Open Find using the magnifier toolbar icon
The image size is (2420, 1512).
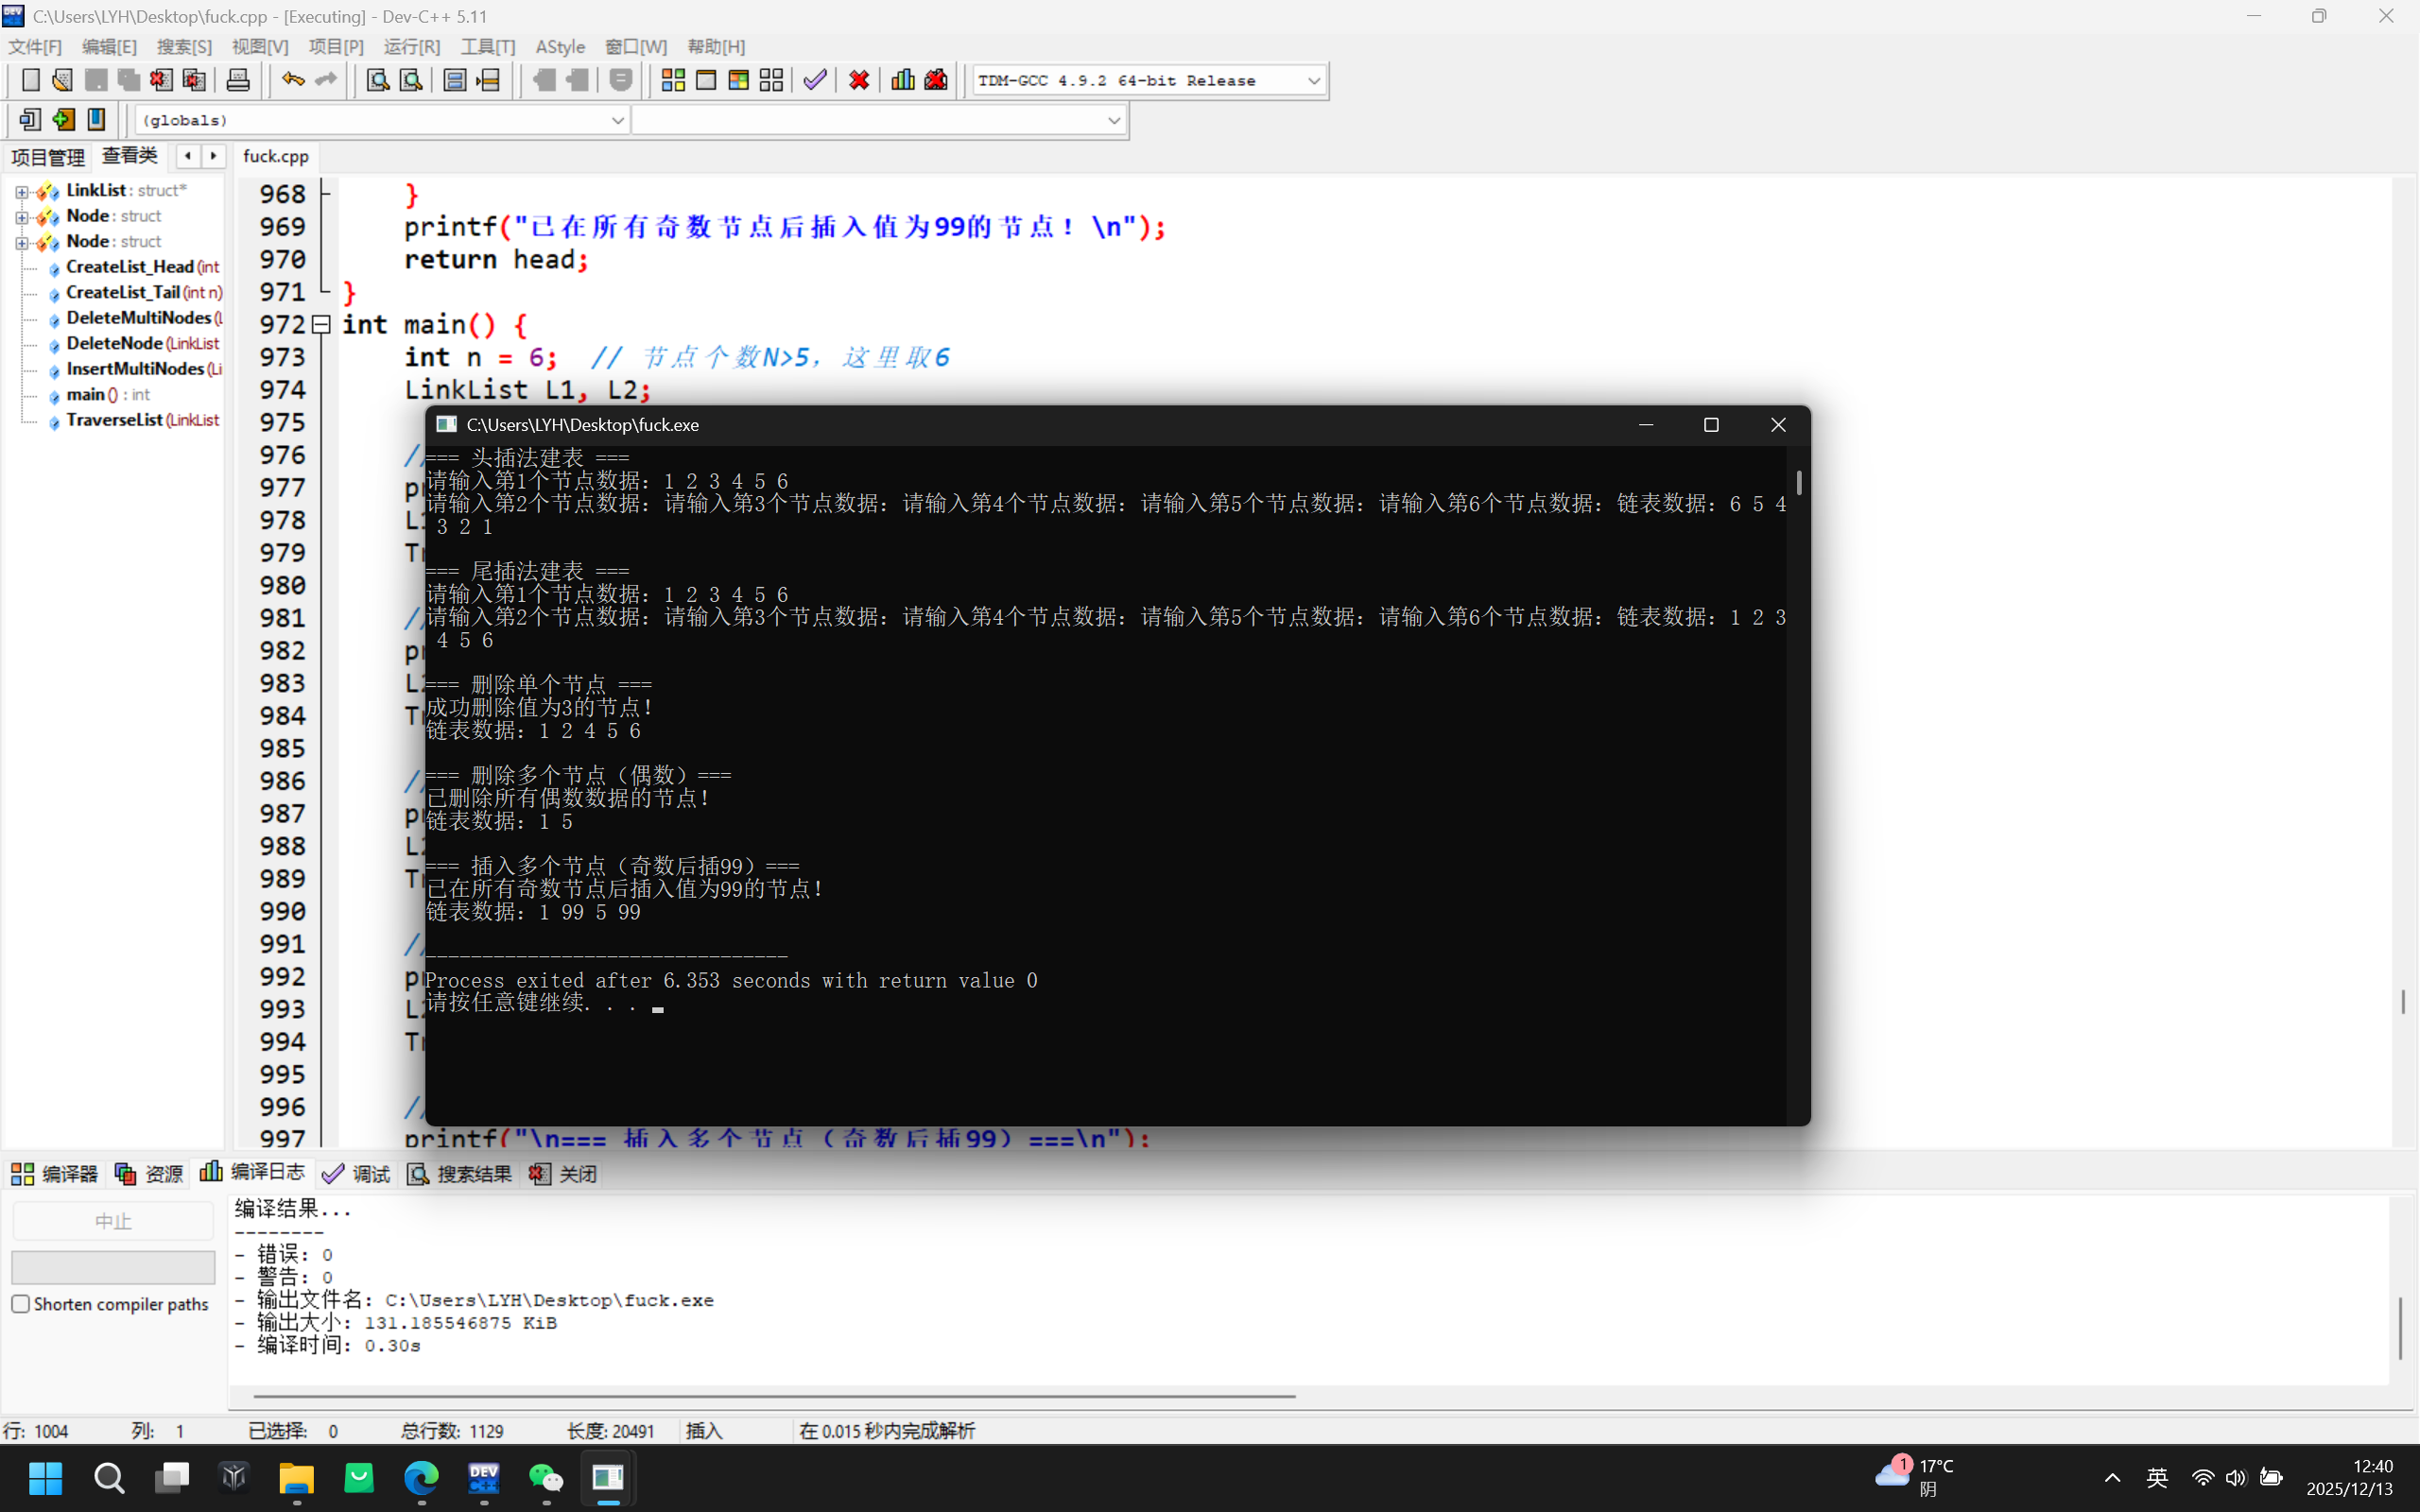pos(375,80)
